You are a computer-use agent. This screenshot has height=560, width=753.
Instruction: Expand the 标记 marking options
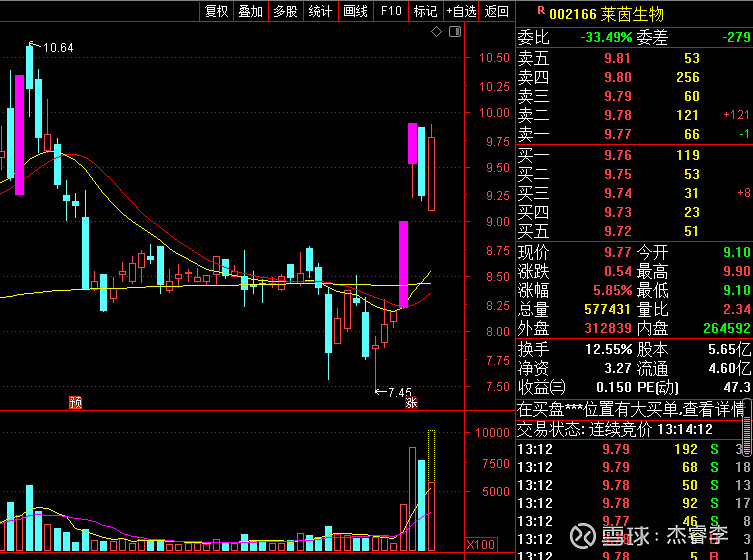[x=425, y=11]
